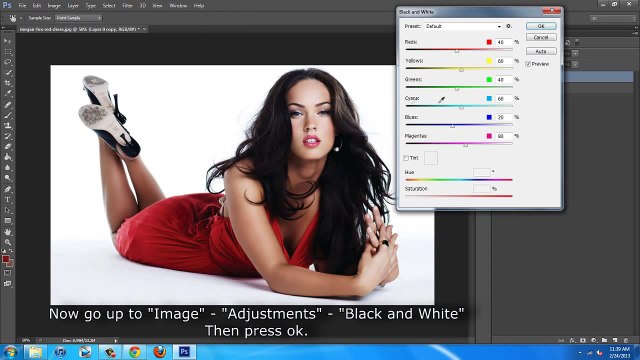Screen dimensions: 640x360
Task: Select the Zoom tool
Action: tap(8, 242)
